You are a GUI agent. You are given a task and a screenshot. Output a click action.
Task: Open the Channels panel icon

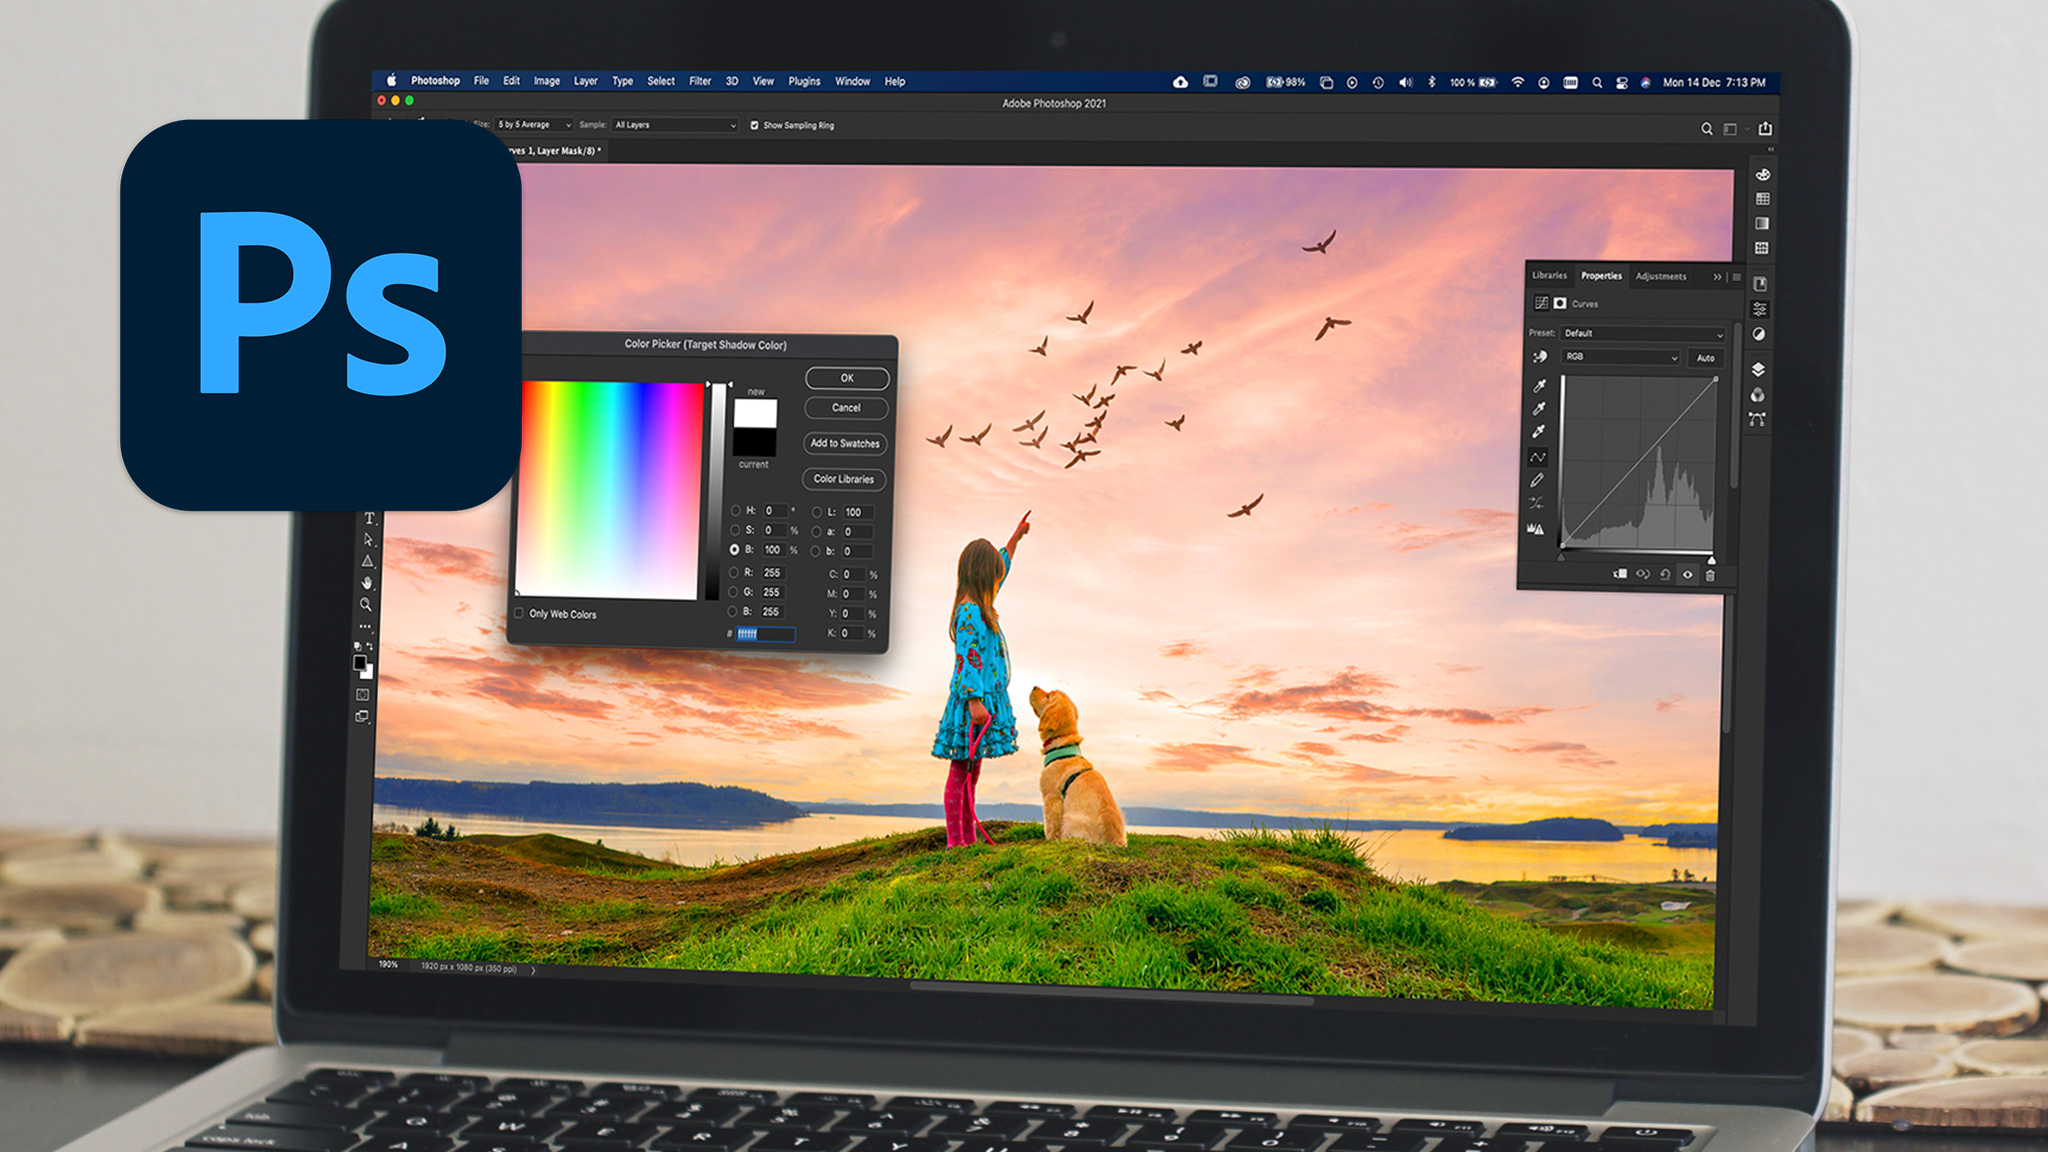pyautogui.click(x=1757, y=395)
